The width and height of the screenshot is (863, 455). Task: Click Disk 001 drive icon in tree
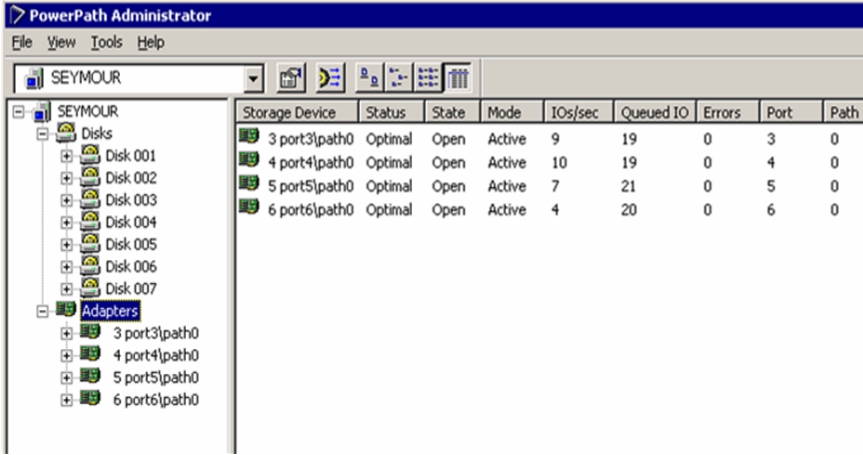[90, 155]
